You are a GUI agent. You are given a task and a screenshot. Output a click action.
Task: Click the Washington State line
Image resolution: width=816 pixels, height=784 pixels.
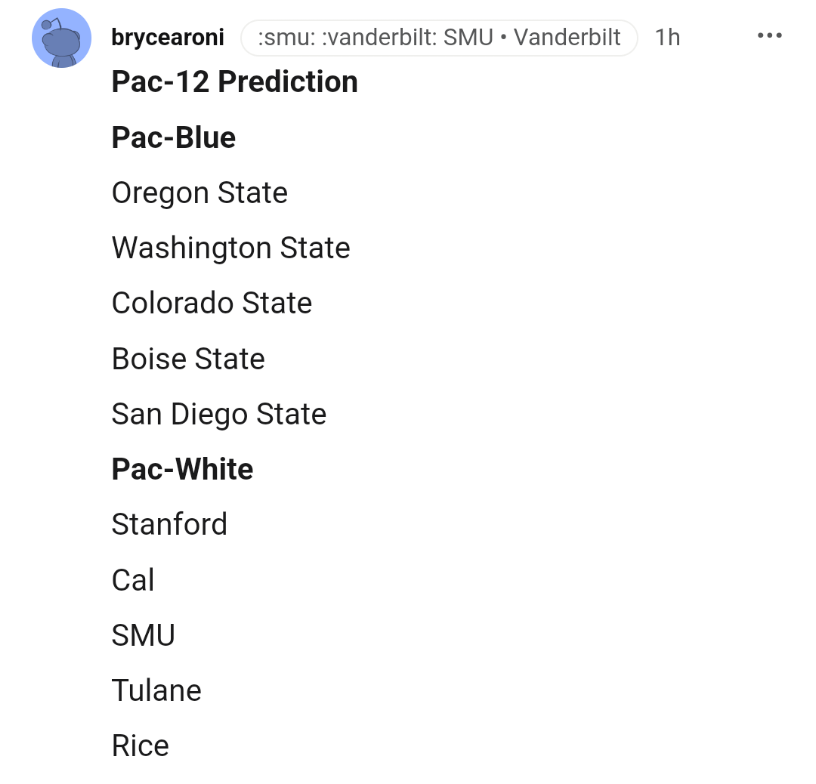[231, 248]
